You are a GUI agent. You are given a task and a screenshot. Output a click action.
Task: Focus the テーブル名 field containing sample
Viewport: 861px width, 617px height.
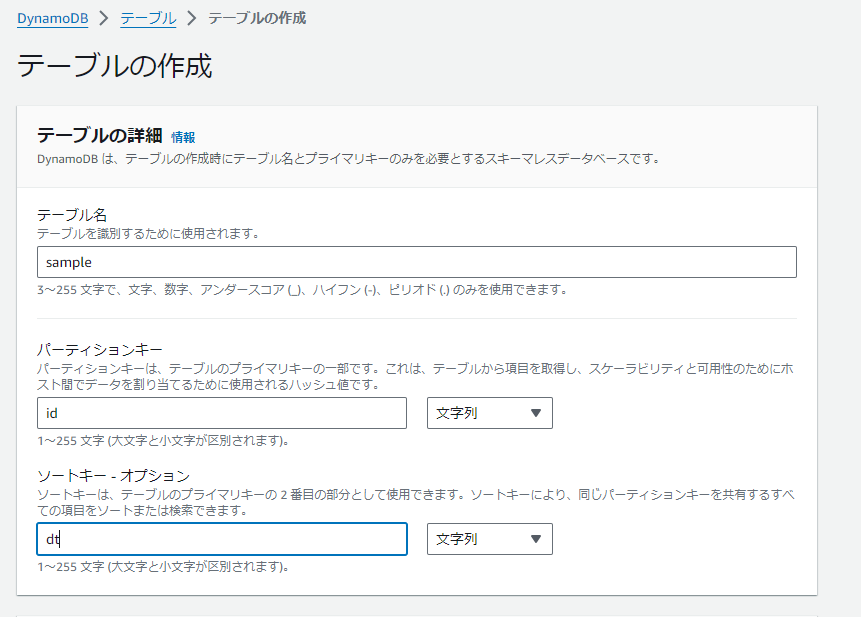417,262
